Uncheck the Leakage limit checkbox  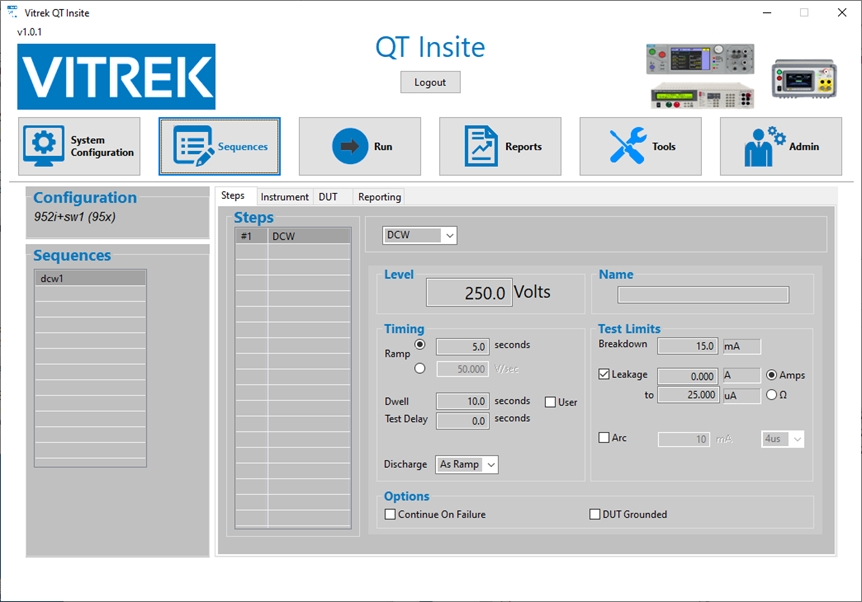(604, 375)
